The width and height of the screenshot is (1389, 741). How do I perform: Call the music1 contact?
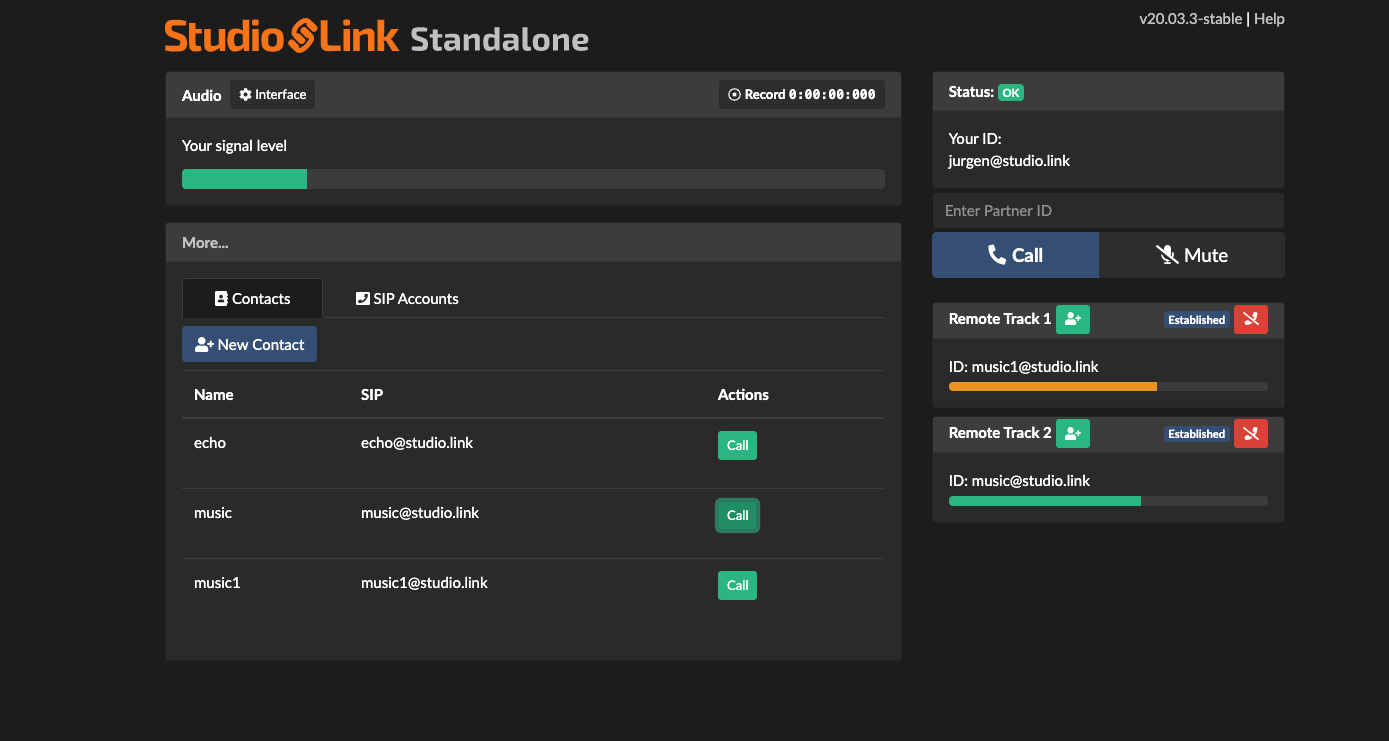(737, 586)
